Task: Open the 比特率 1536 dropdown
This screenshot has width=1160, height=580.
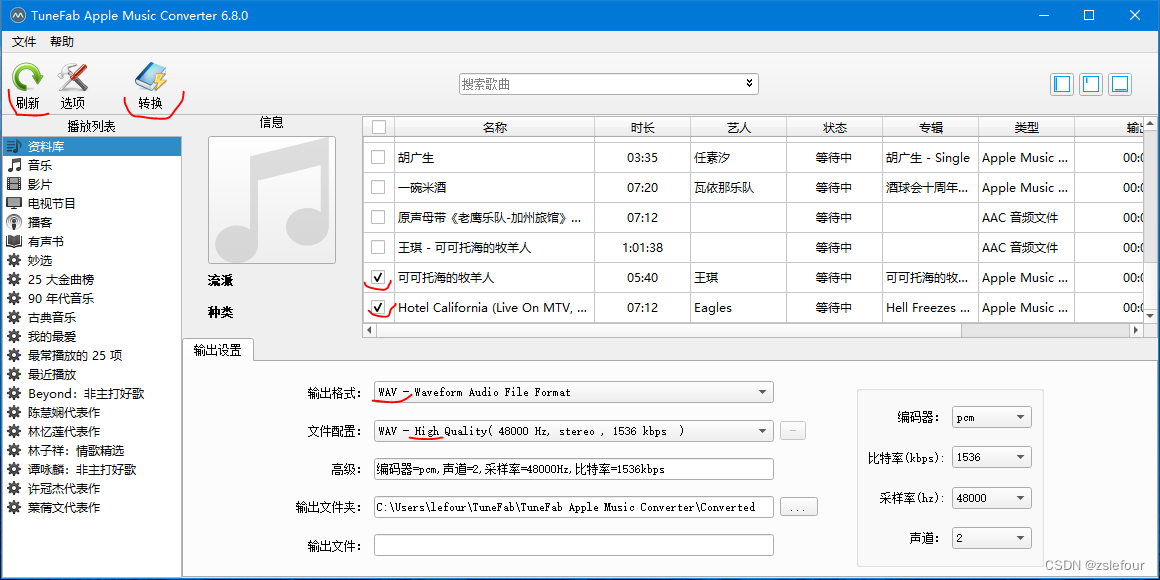Action: click(991, 457)
